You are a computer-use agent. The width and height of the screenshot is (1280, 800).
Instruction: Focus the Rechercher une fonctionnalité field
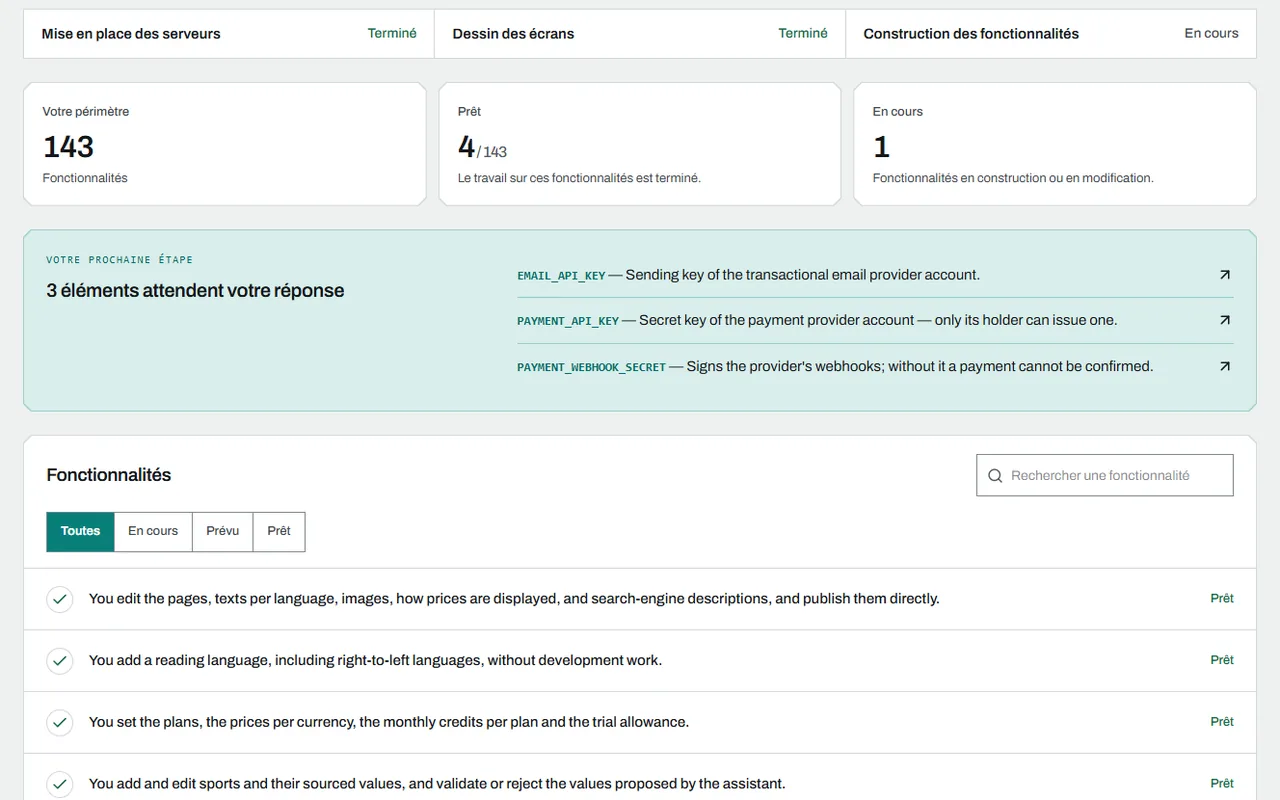click(x=1105, y=476)
